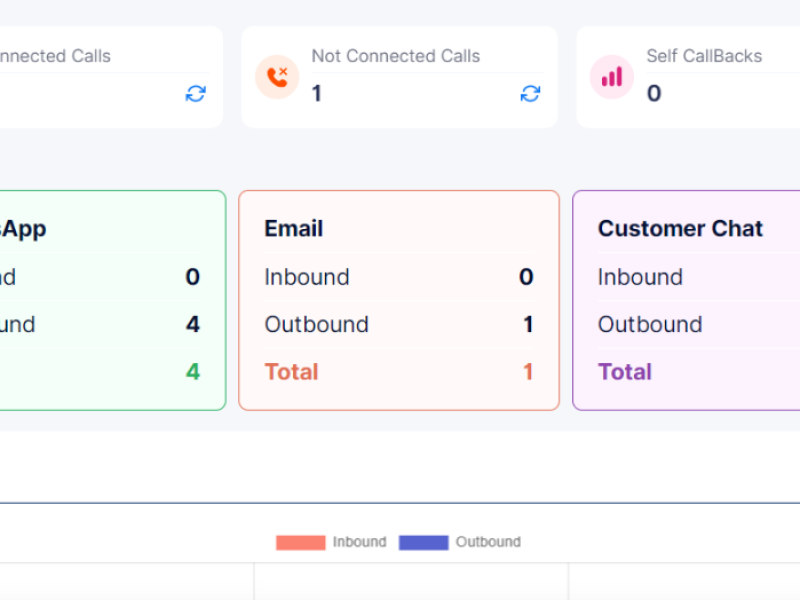800x600 pixels.
Task: Click WhatsApp card outbound value 4
Action: click(x=193, y=324)
